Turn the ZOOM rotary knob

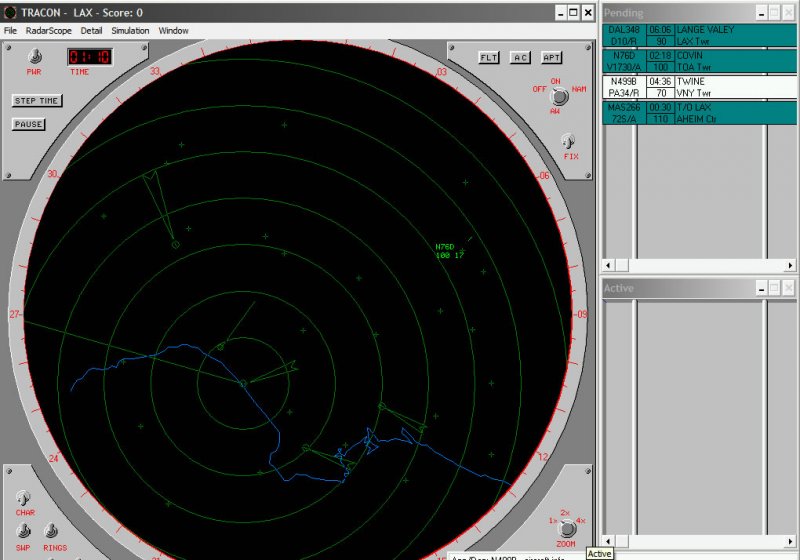point(566,528)
